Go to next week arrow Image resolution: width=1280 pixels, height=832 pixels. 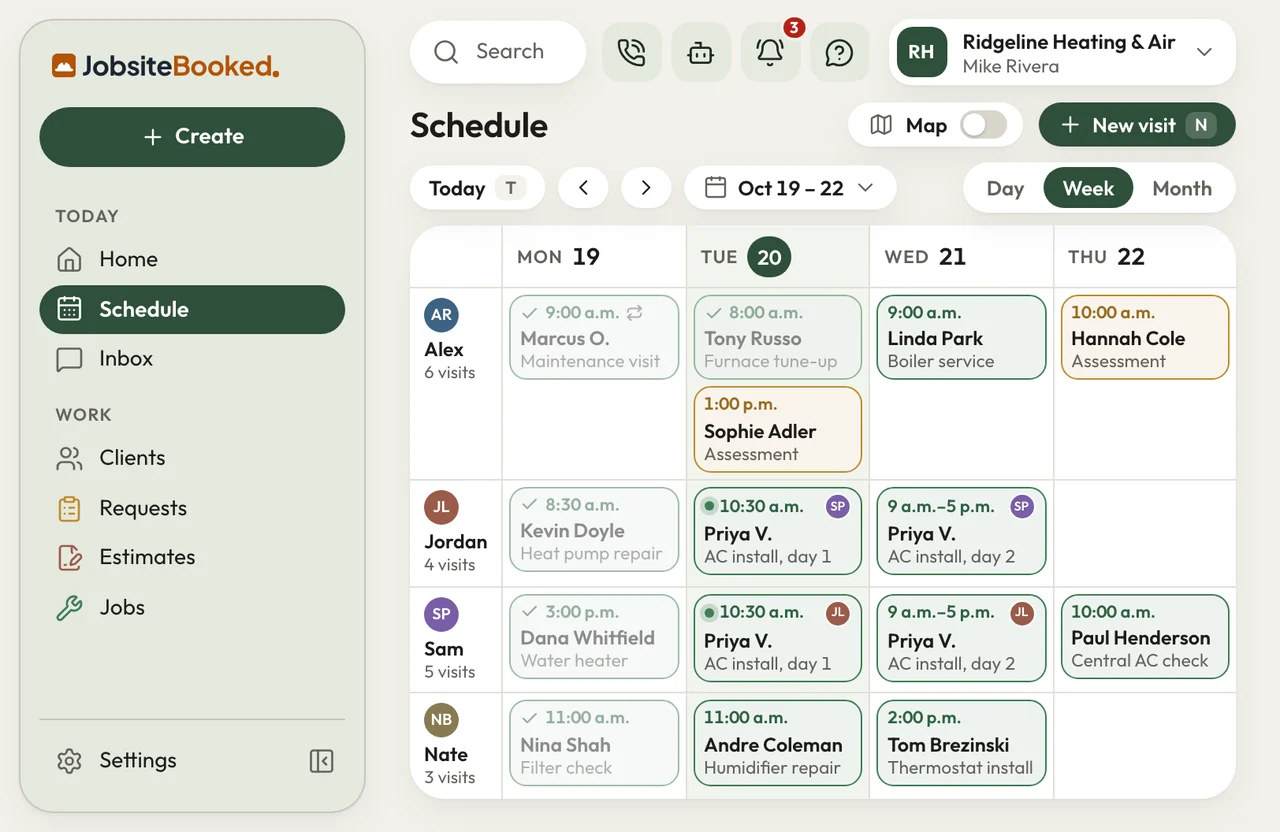coord(646,188)
